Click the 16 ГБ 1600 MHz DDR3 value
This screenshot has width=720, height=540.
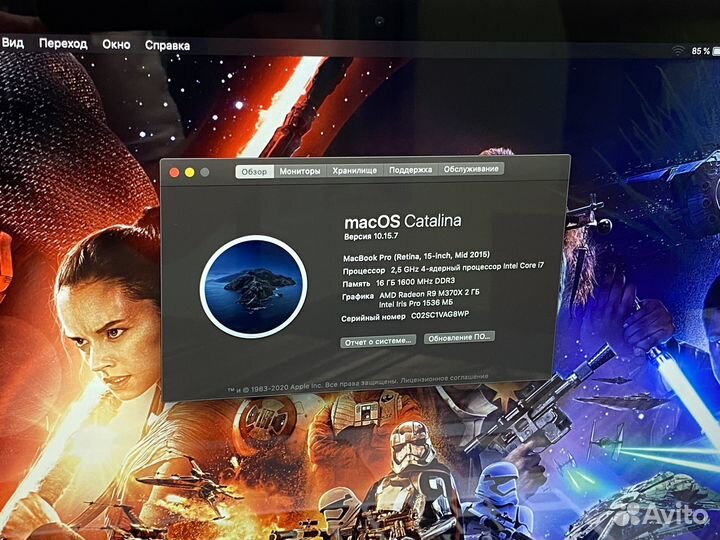[x=416, y=281]
